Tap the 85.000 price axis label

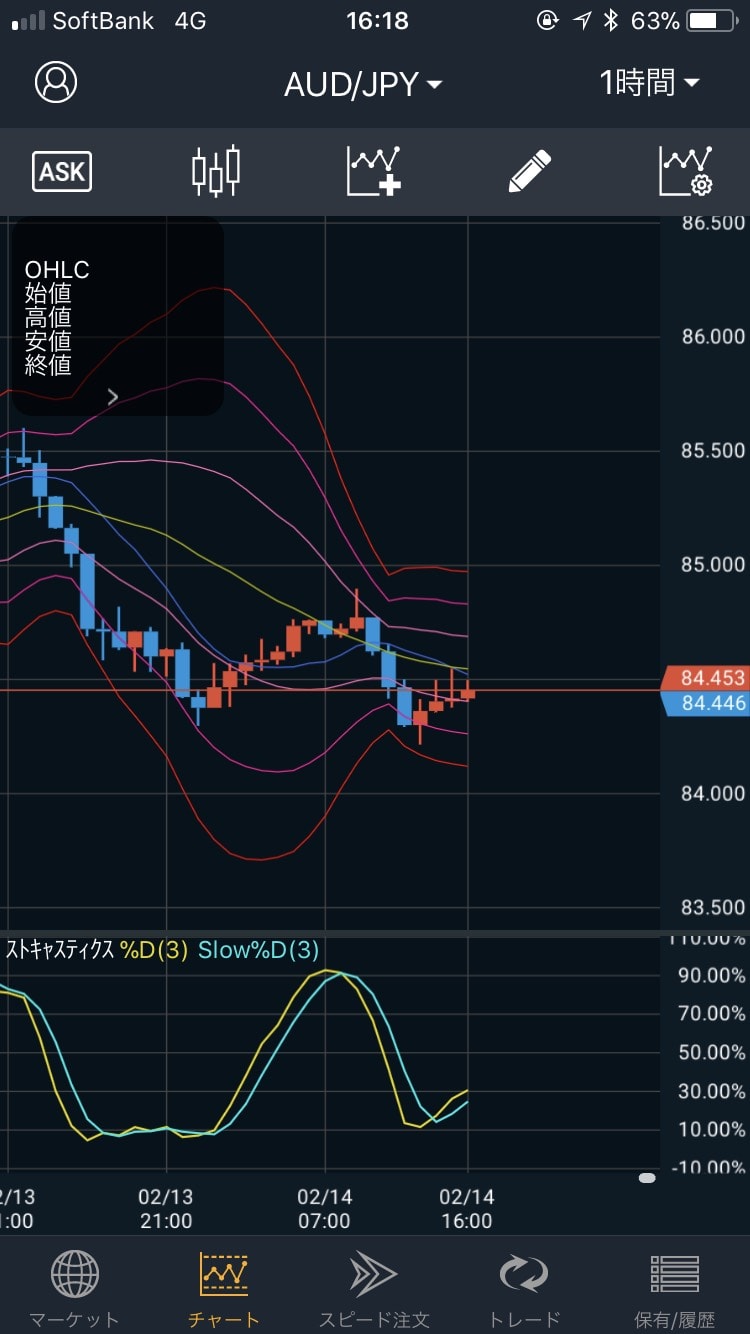point(713,565)
